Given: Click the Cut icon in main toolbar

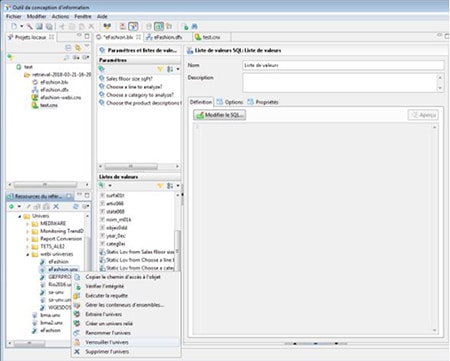Looking at the screenshot, I should [62, 26].
